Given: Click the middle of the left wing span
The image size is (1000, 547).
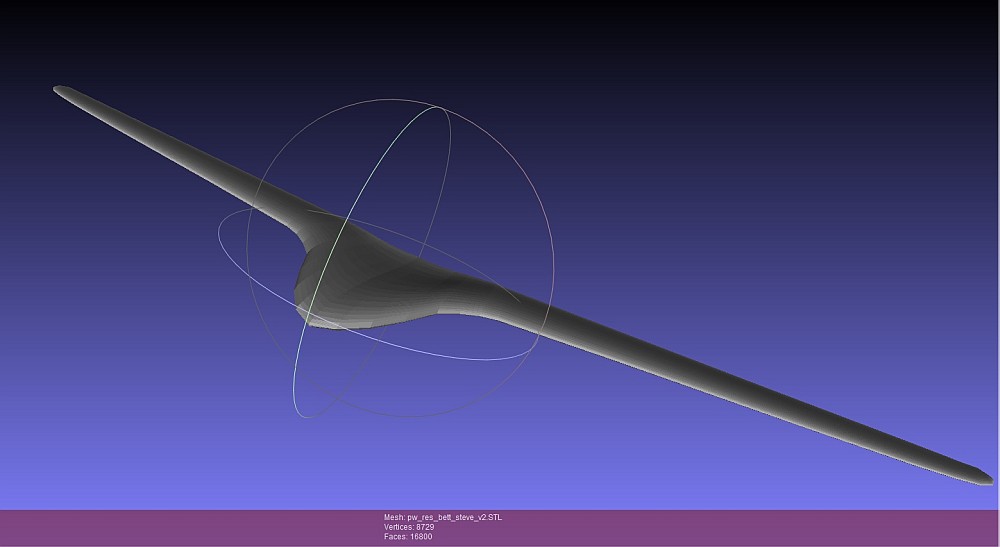Looking at the screenshot, I should point(180,148).
